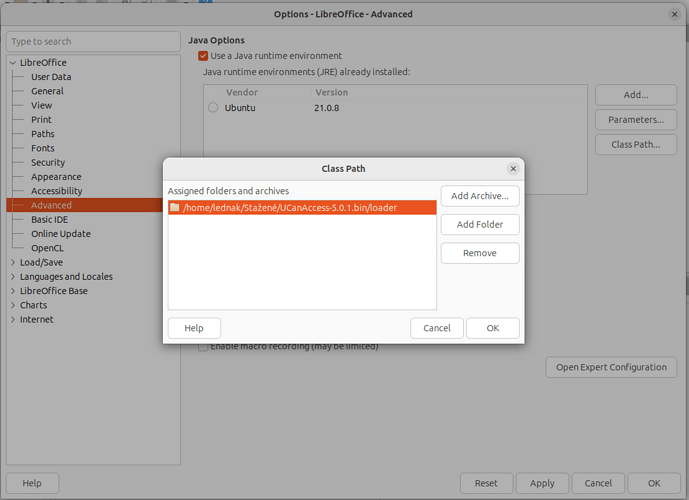
Task: Select the Ubuntu 21.0.8 JRE radio button
Action: point(213,108)
